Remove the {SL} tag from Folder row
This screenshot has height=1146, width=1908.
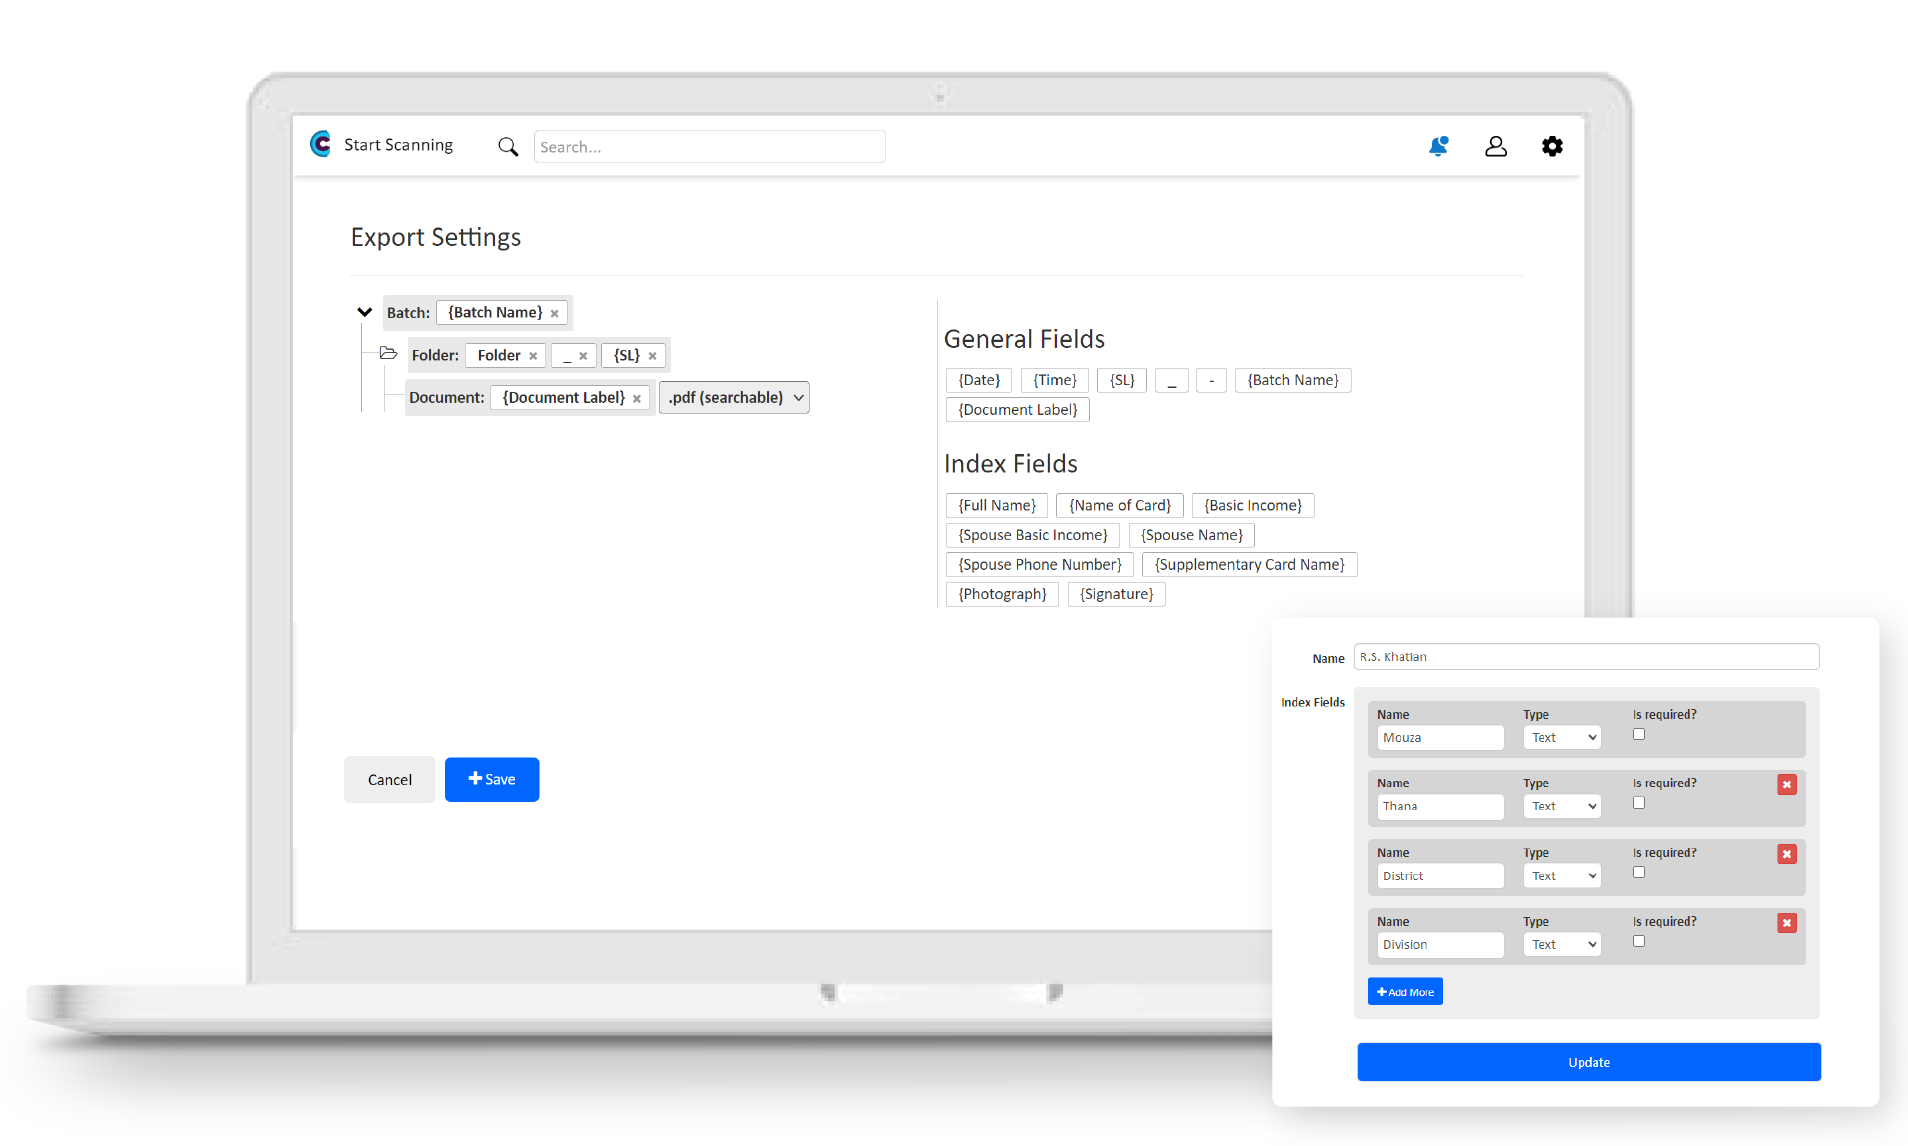652,356
